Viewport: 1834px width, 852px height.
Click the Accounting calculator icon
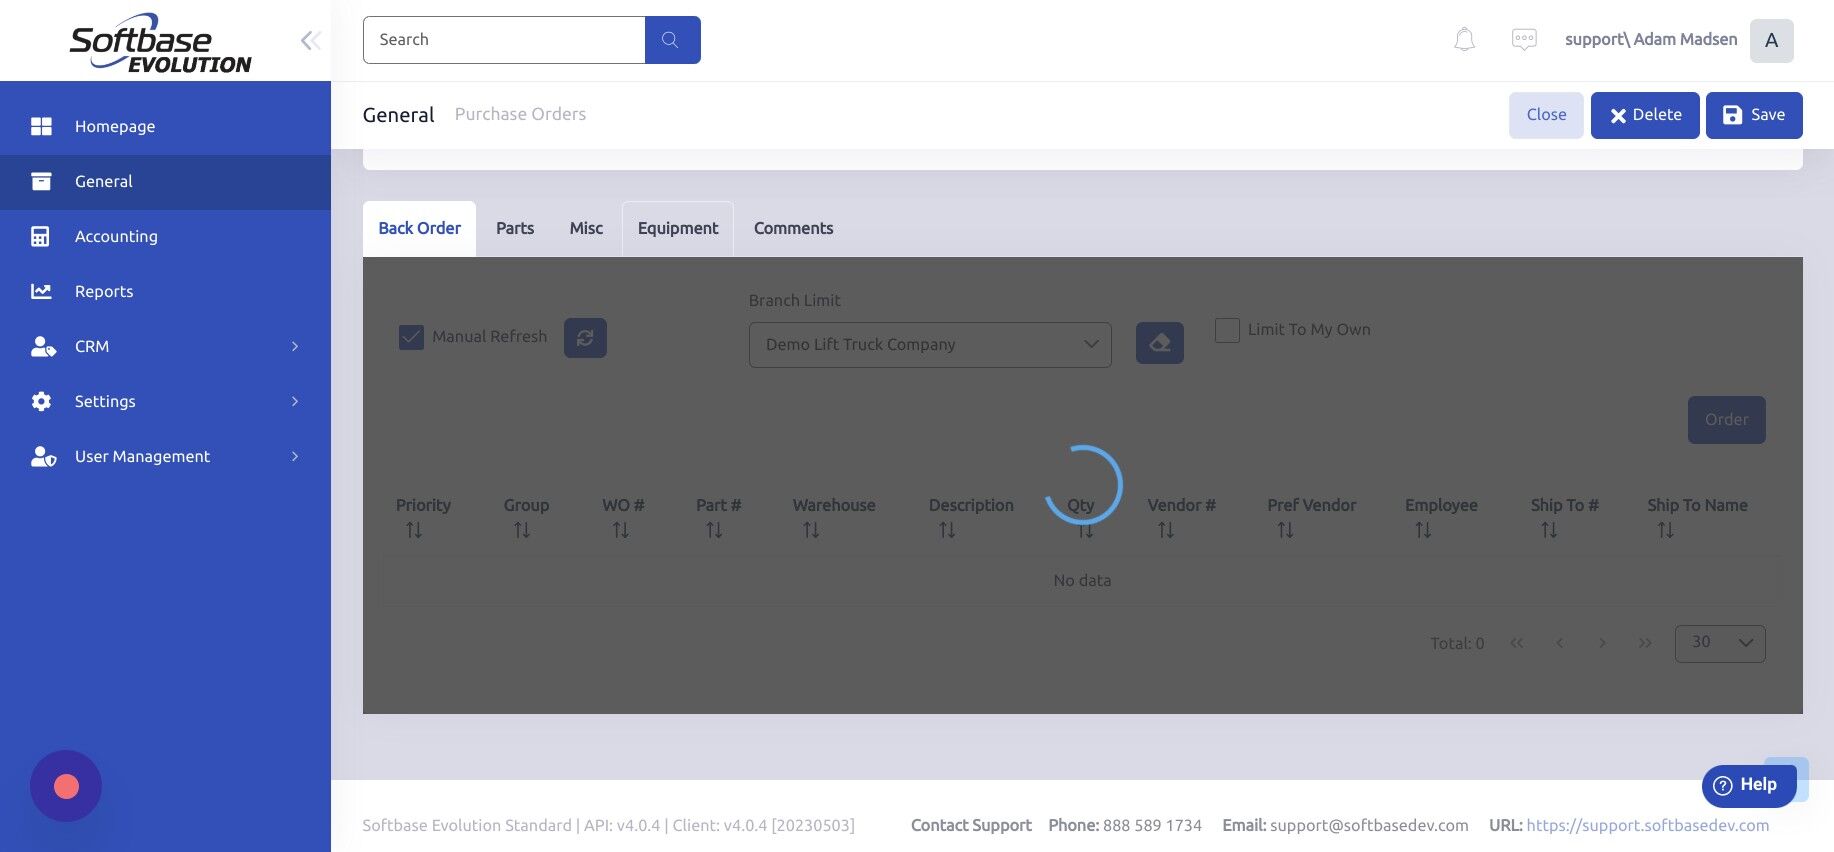(40, 236)
